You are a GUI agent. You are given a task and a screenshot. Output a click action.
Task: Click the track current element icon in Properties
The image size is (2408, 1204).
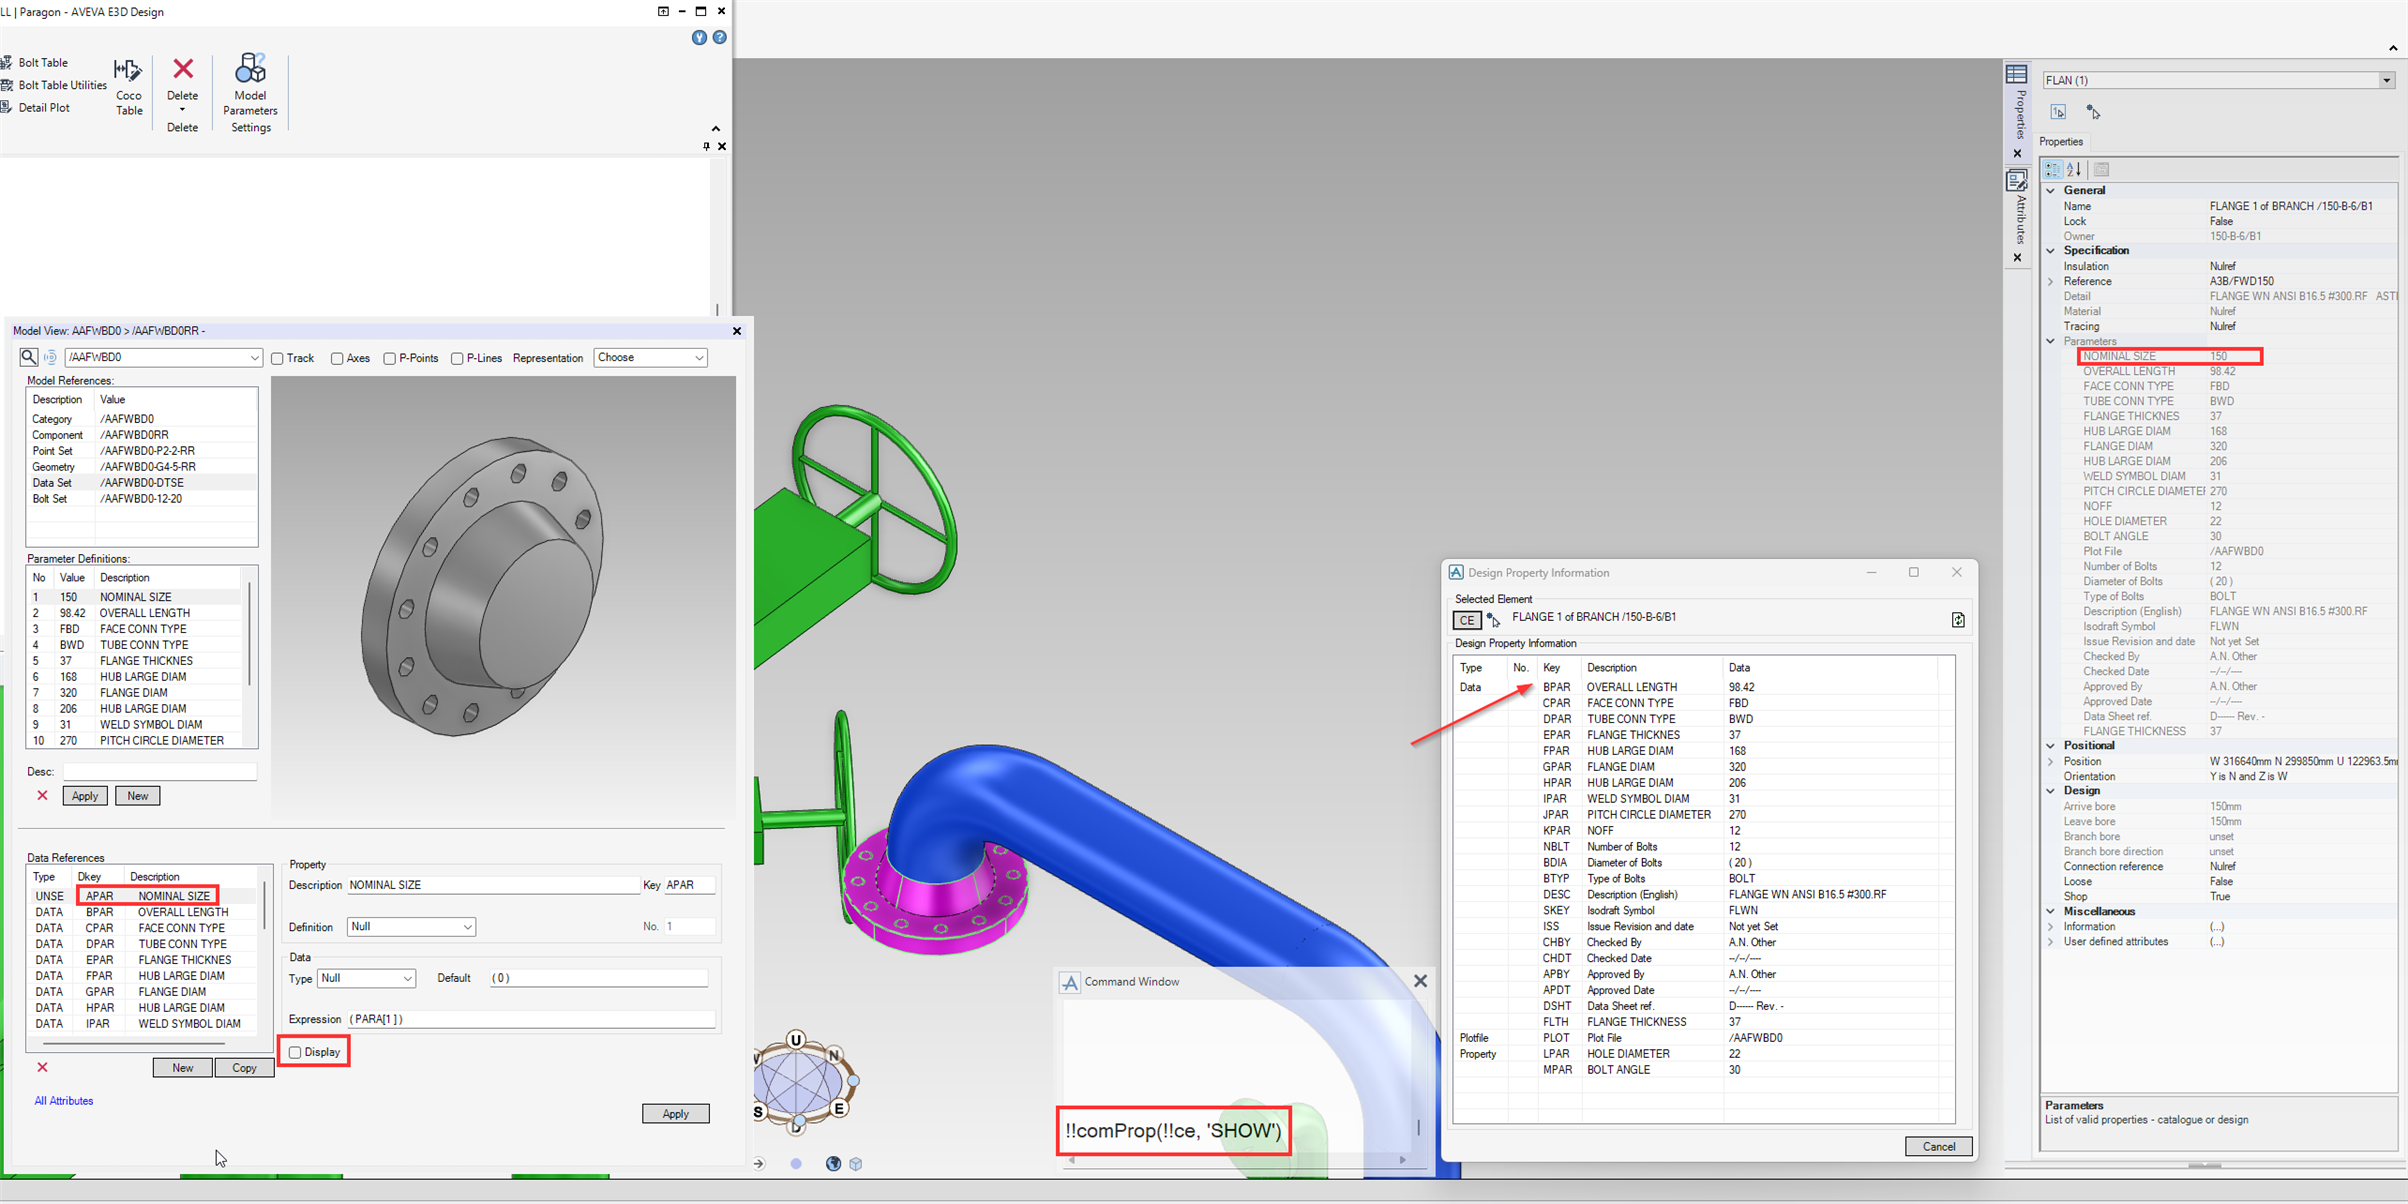2058,112
